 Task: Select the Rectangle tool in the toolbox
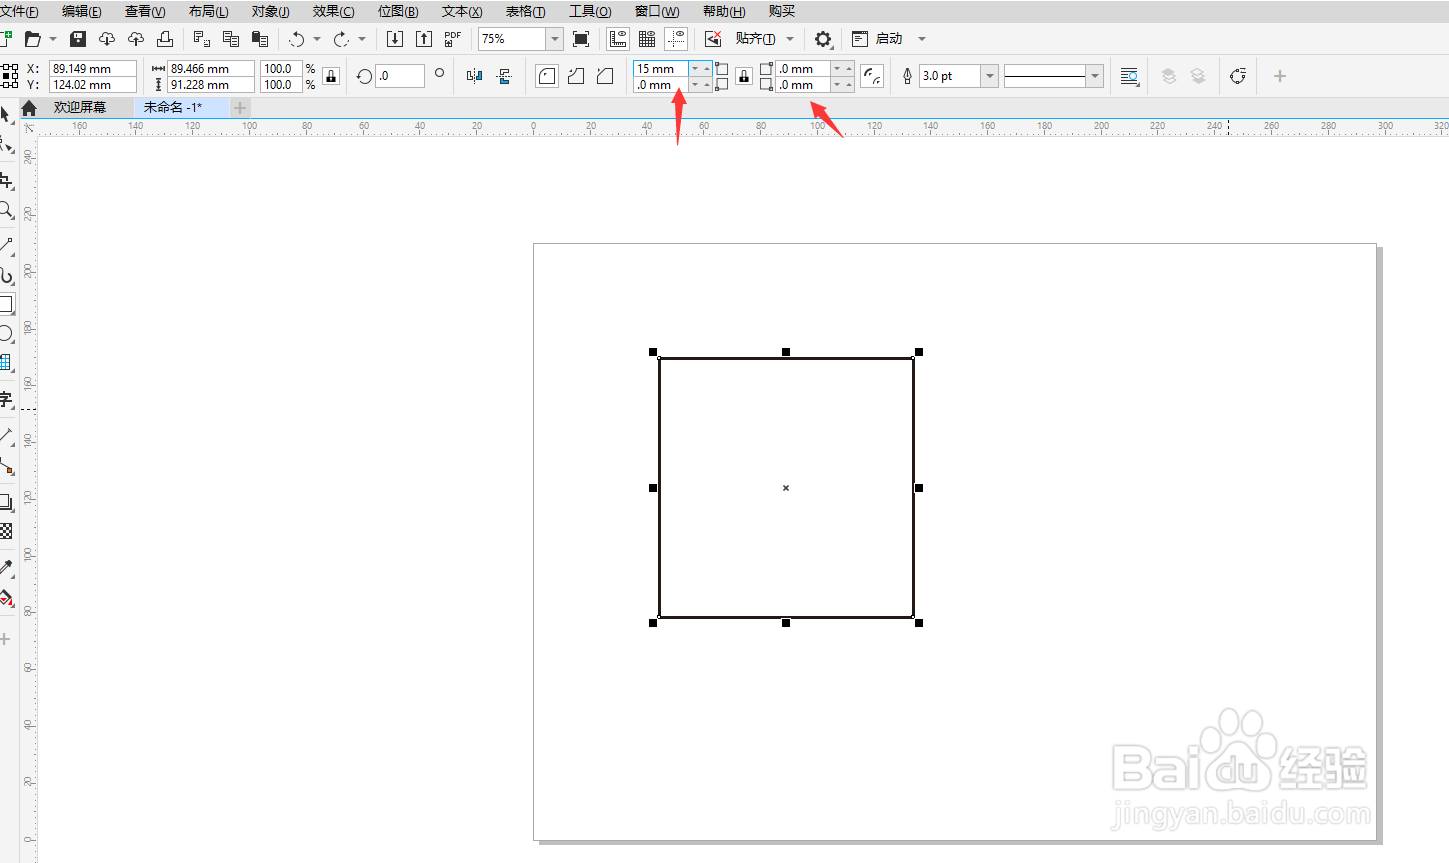(x=6, y=304)
